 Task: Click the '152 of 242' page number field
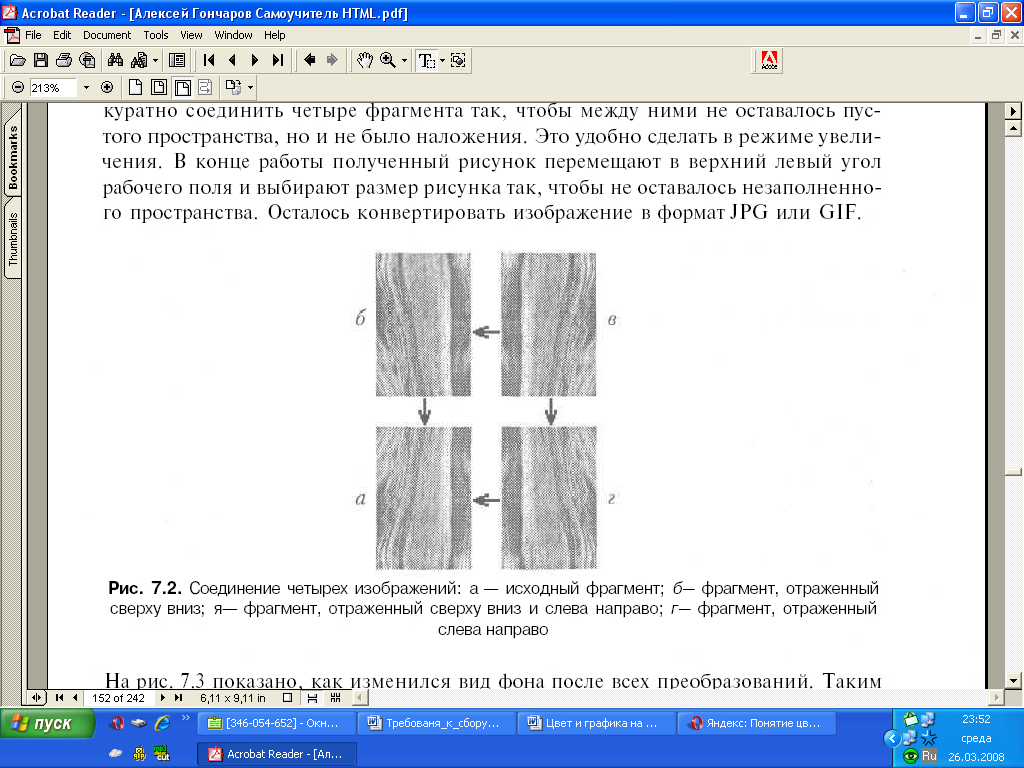[x=118, y=698]
